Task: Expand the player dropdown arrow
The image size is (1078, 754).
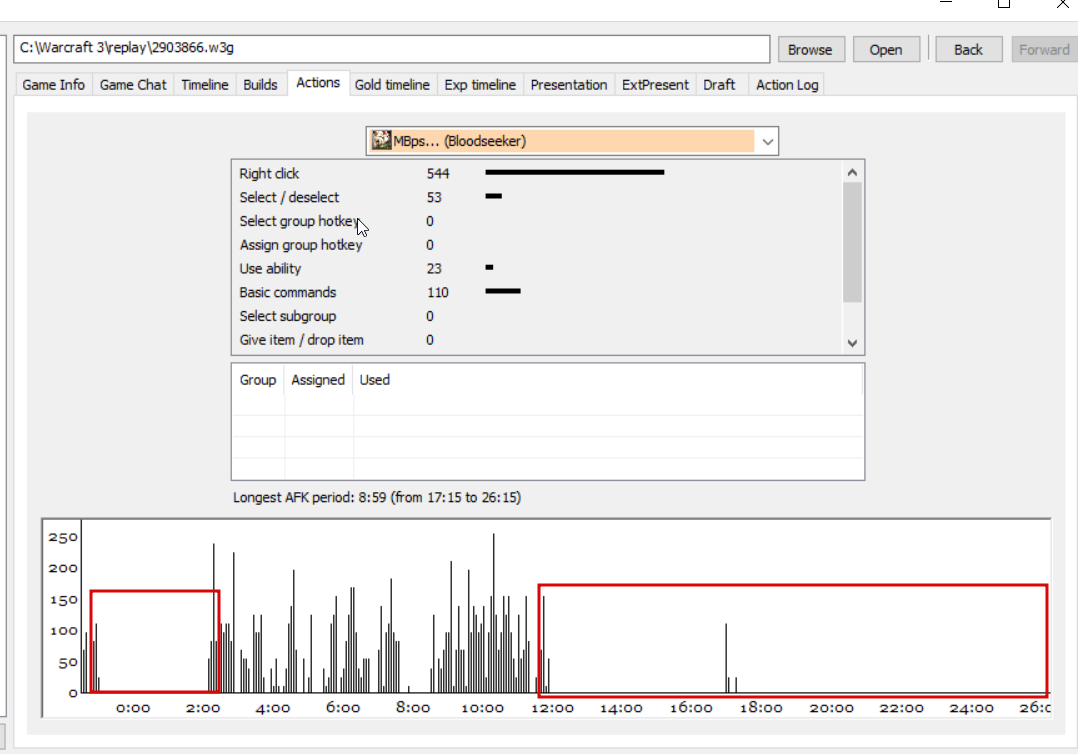Action: click(767, 142)
